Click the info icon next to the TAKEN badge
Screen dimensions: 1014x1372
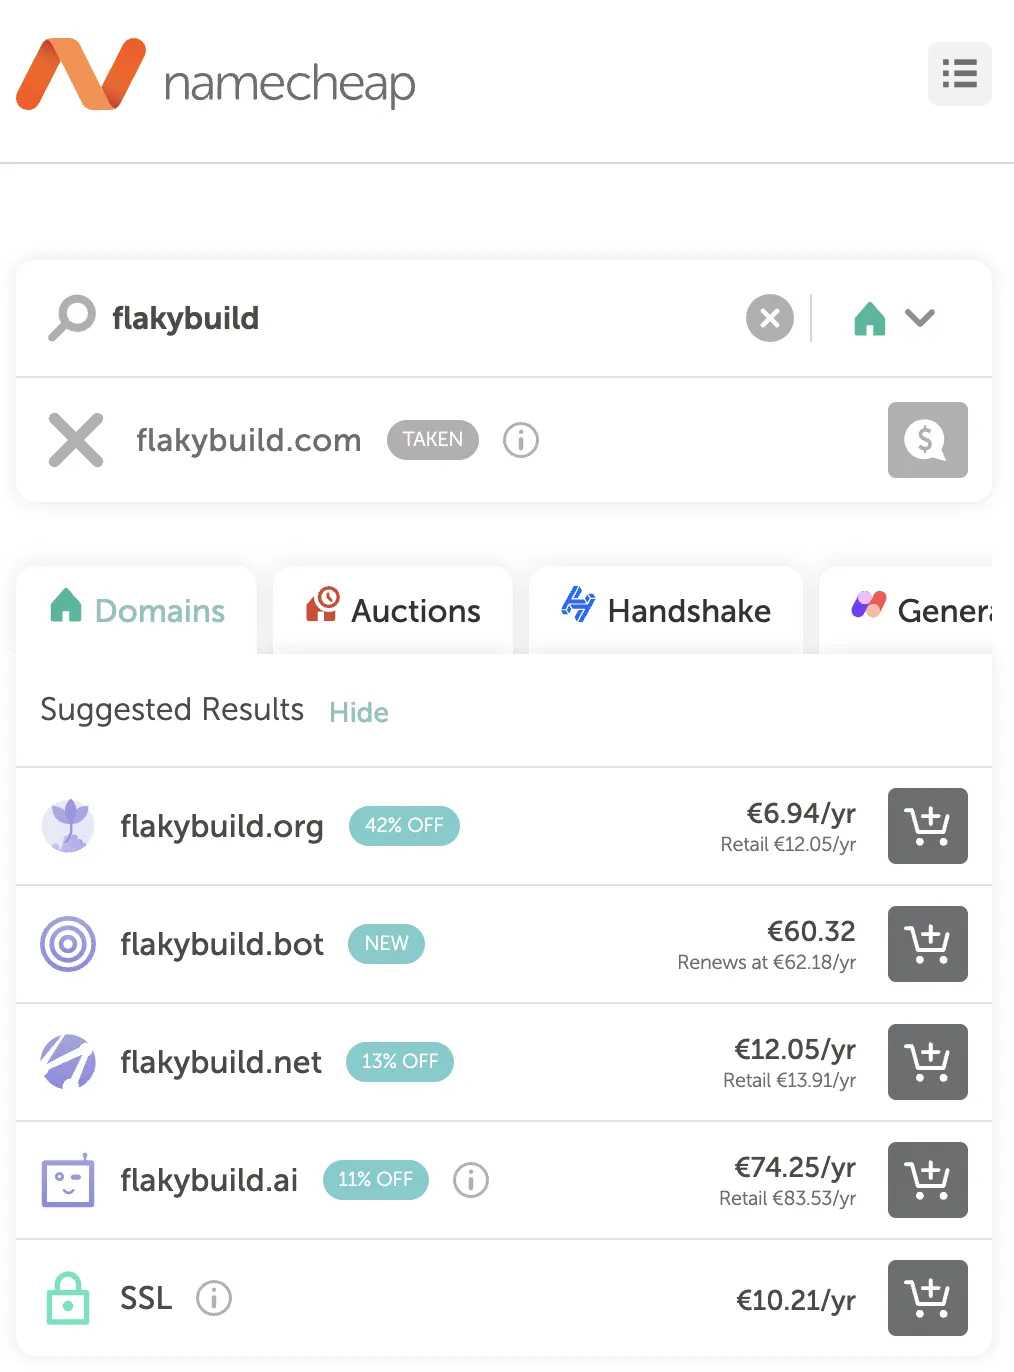point(520,440)
